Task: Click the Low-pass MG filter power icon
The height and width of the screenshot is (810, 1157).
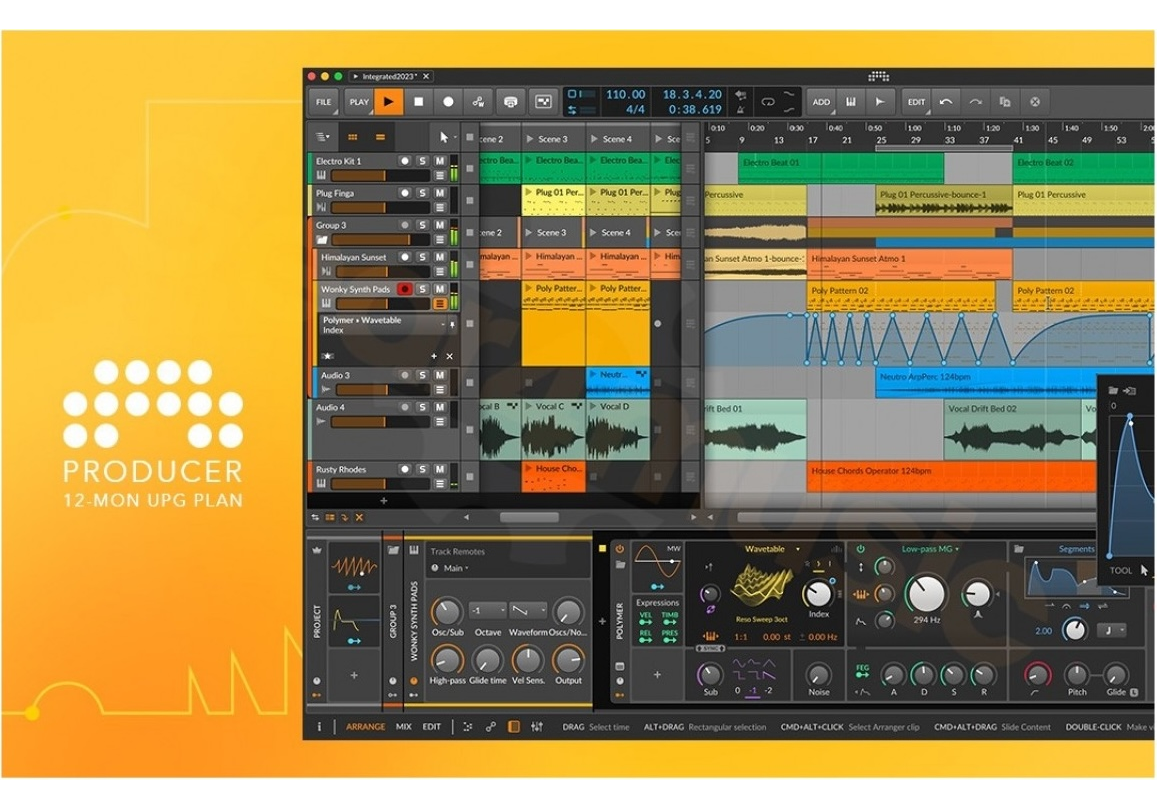Action: 860,549
